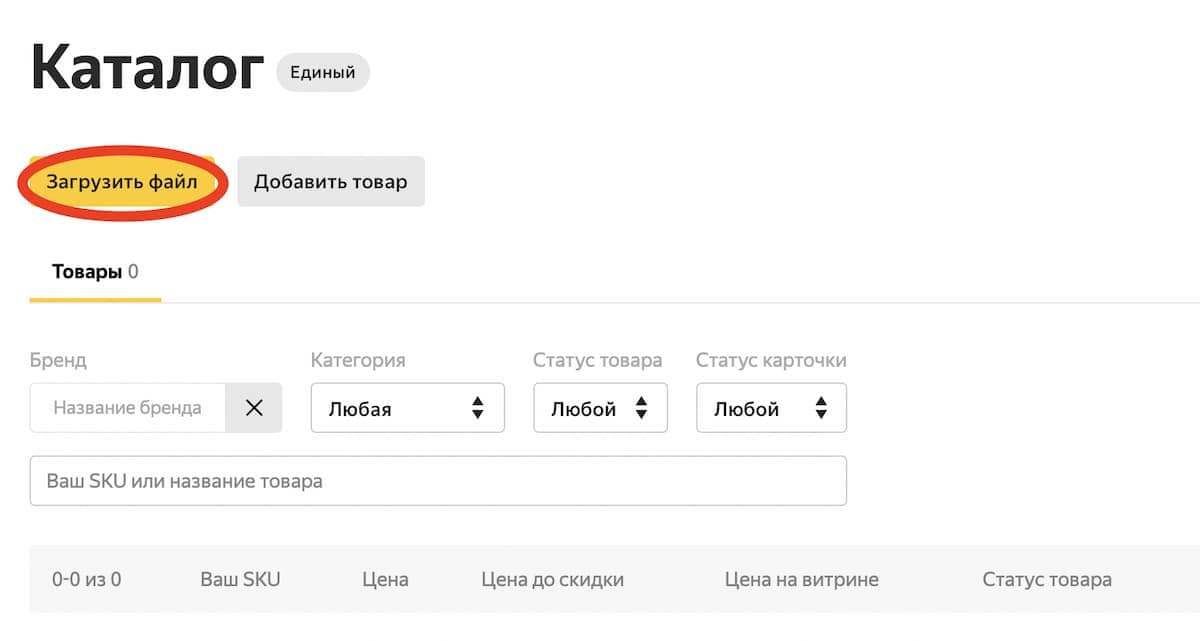Switch to the Товары tab
This screenshot has width=1200, height=641.
tap(94, 270)
